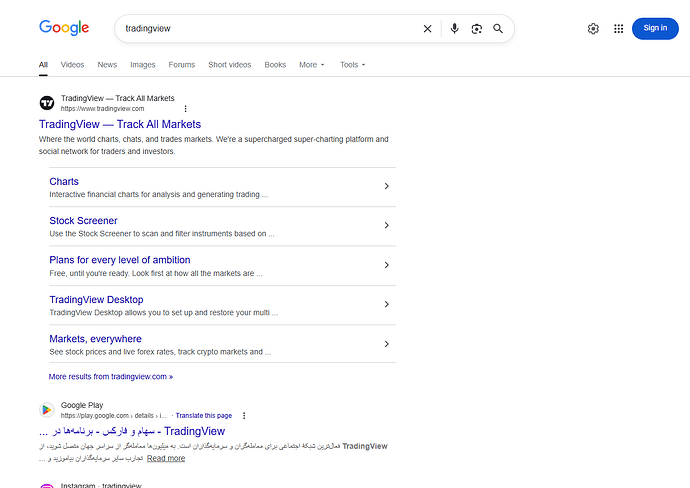Open Markets, everywhere sitelink
The image size is (690, 488).
[95, 338]
